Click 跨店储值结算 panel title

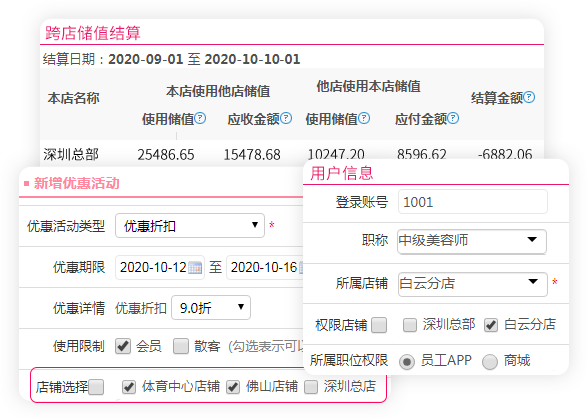pos(93,33)
